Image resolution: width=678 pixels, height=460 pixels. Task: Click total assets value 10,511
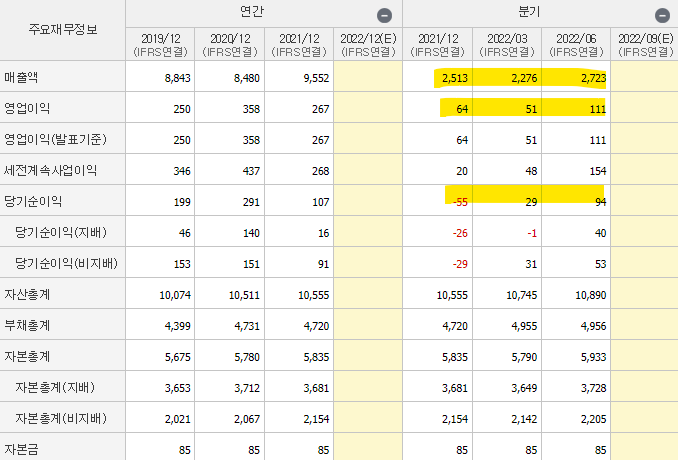pos(244,295)
